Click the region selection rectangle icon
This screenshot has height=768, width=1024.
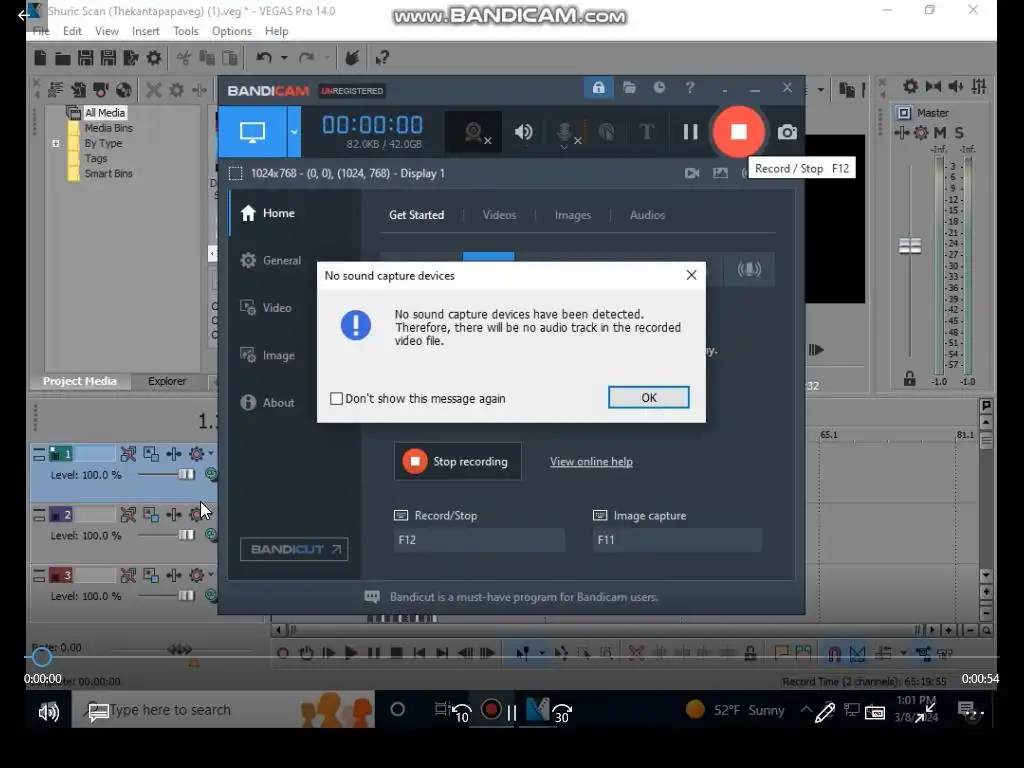(236, 173)
